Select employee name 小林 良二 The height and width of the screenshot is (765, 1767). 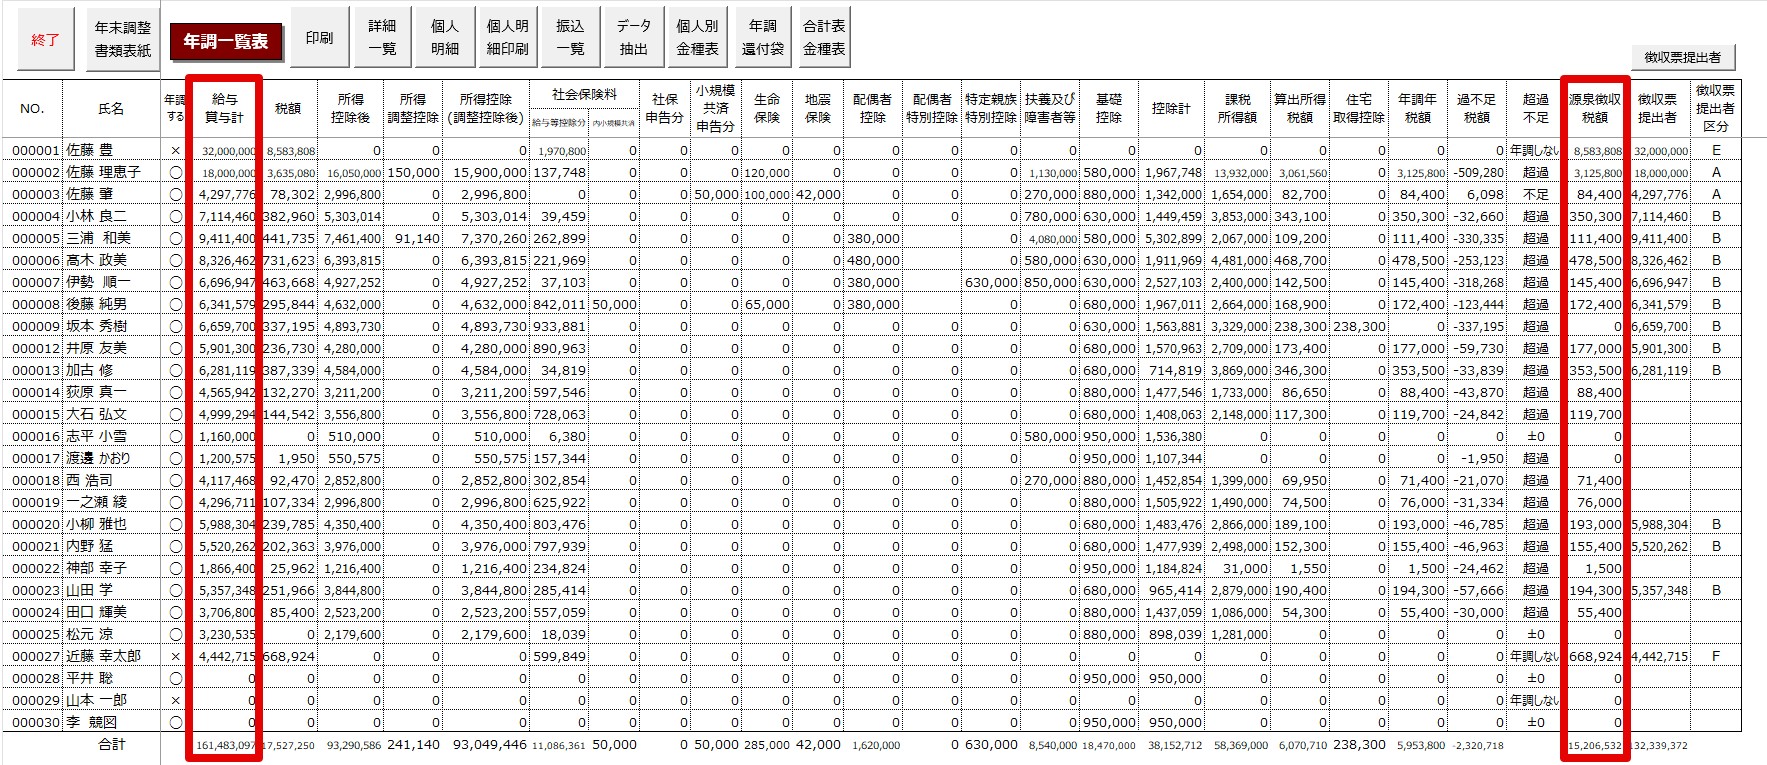pyautogui.click(x=97, y=216)
